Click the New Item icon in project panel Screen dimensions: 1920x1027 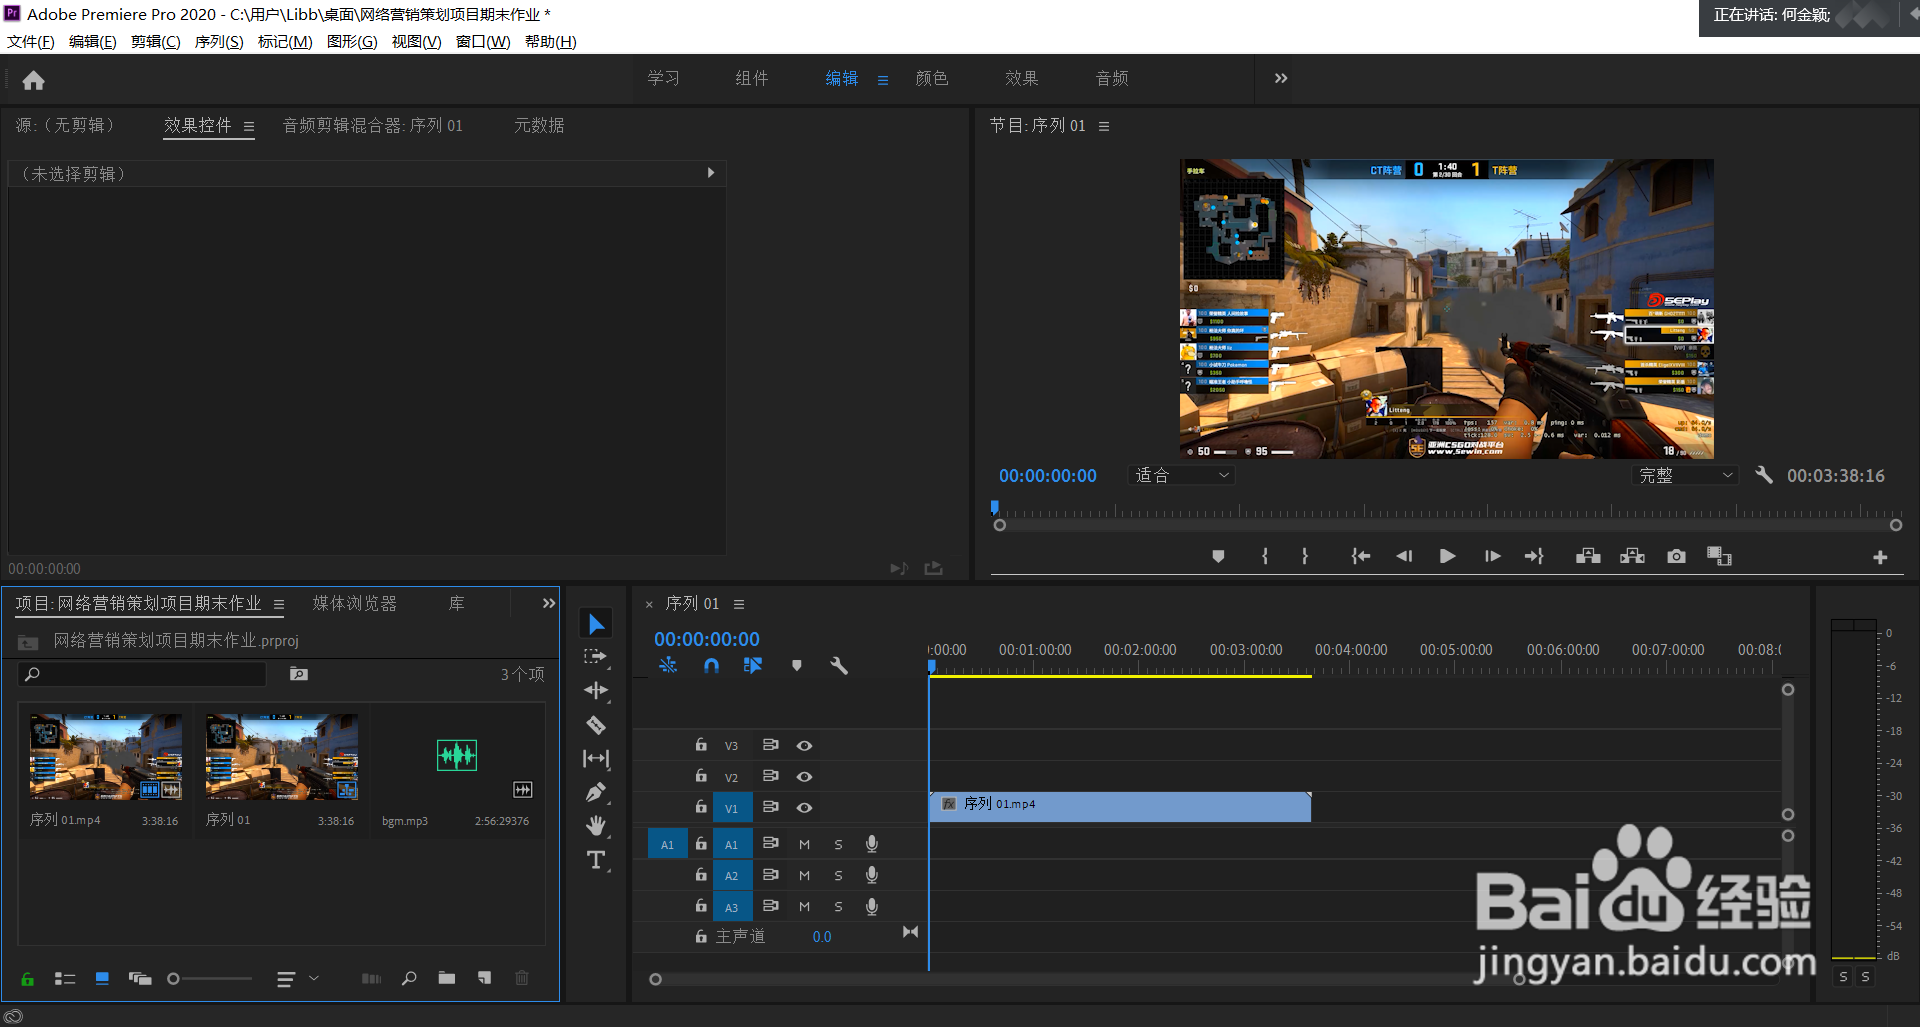pyautogui.click(x=485, y=978)
